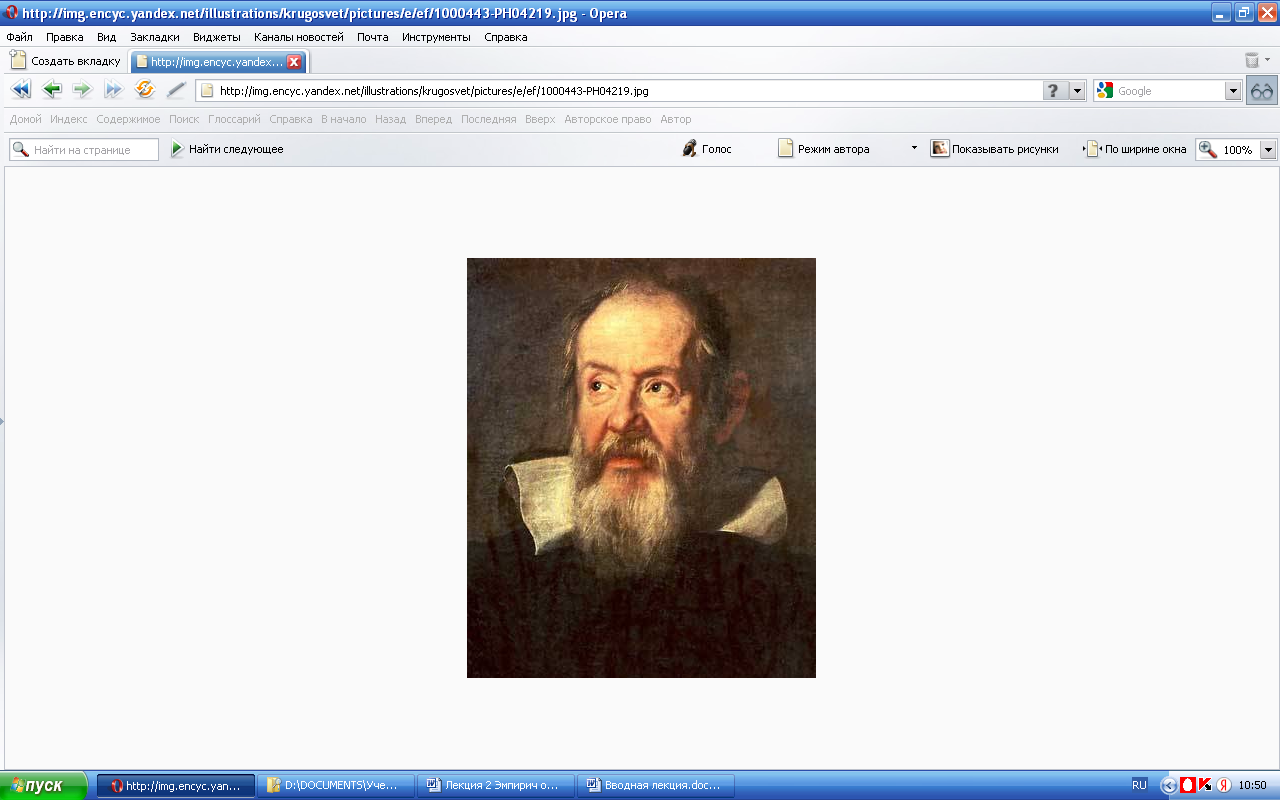Click the tray clock 10:50
This screenshot has width=1280, height=800.
pos(1252,786)
